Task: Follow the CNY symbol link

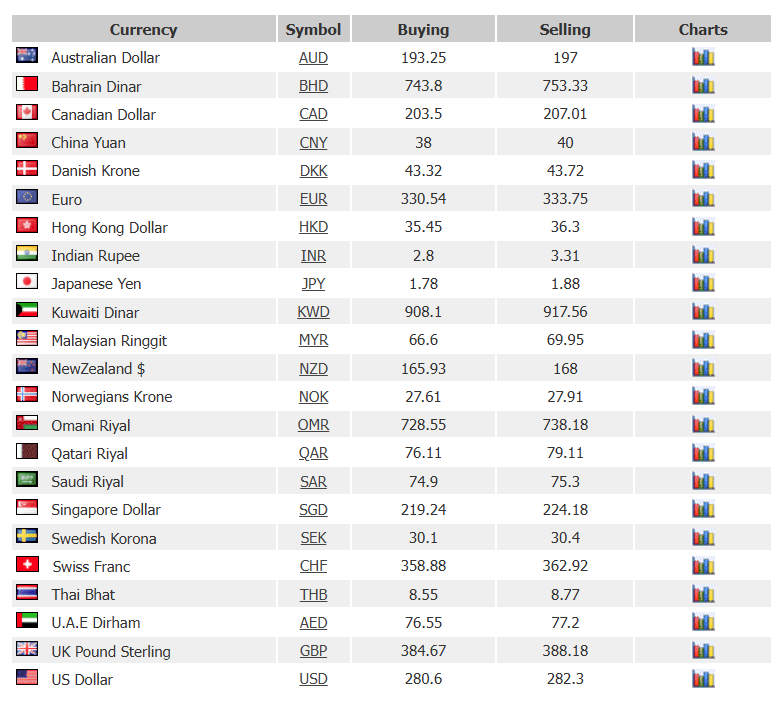Action: 313,142
